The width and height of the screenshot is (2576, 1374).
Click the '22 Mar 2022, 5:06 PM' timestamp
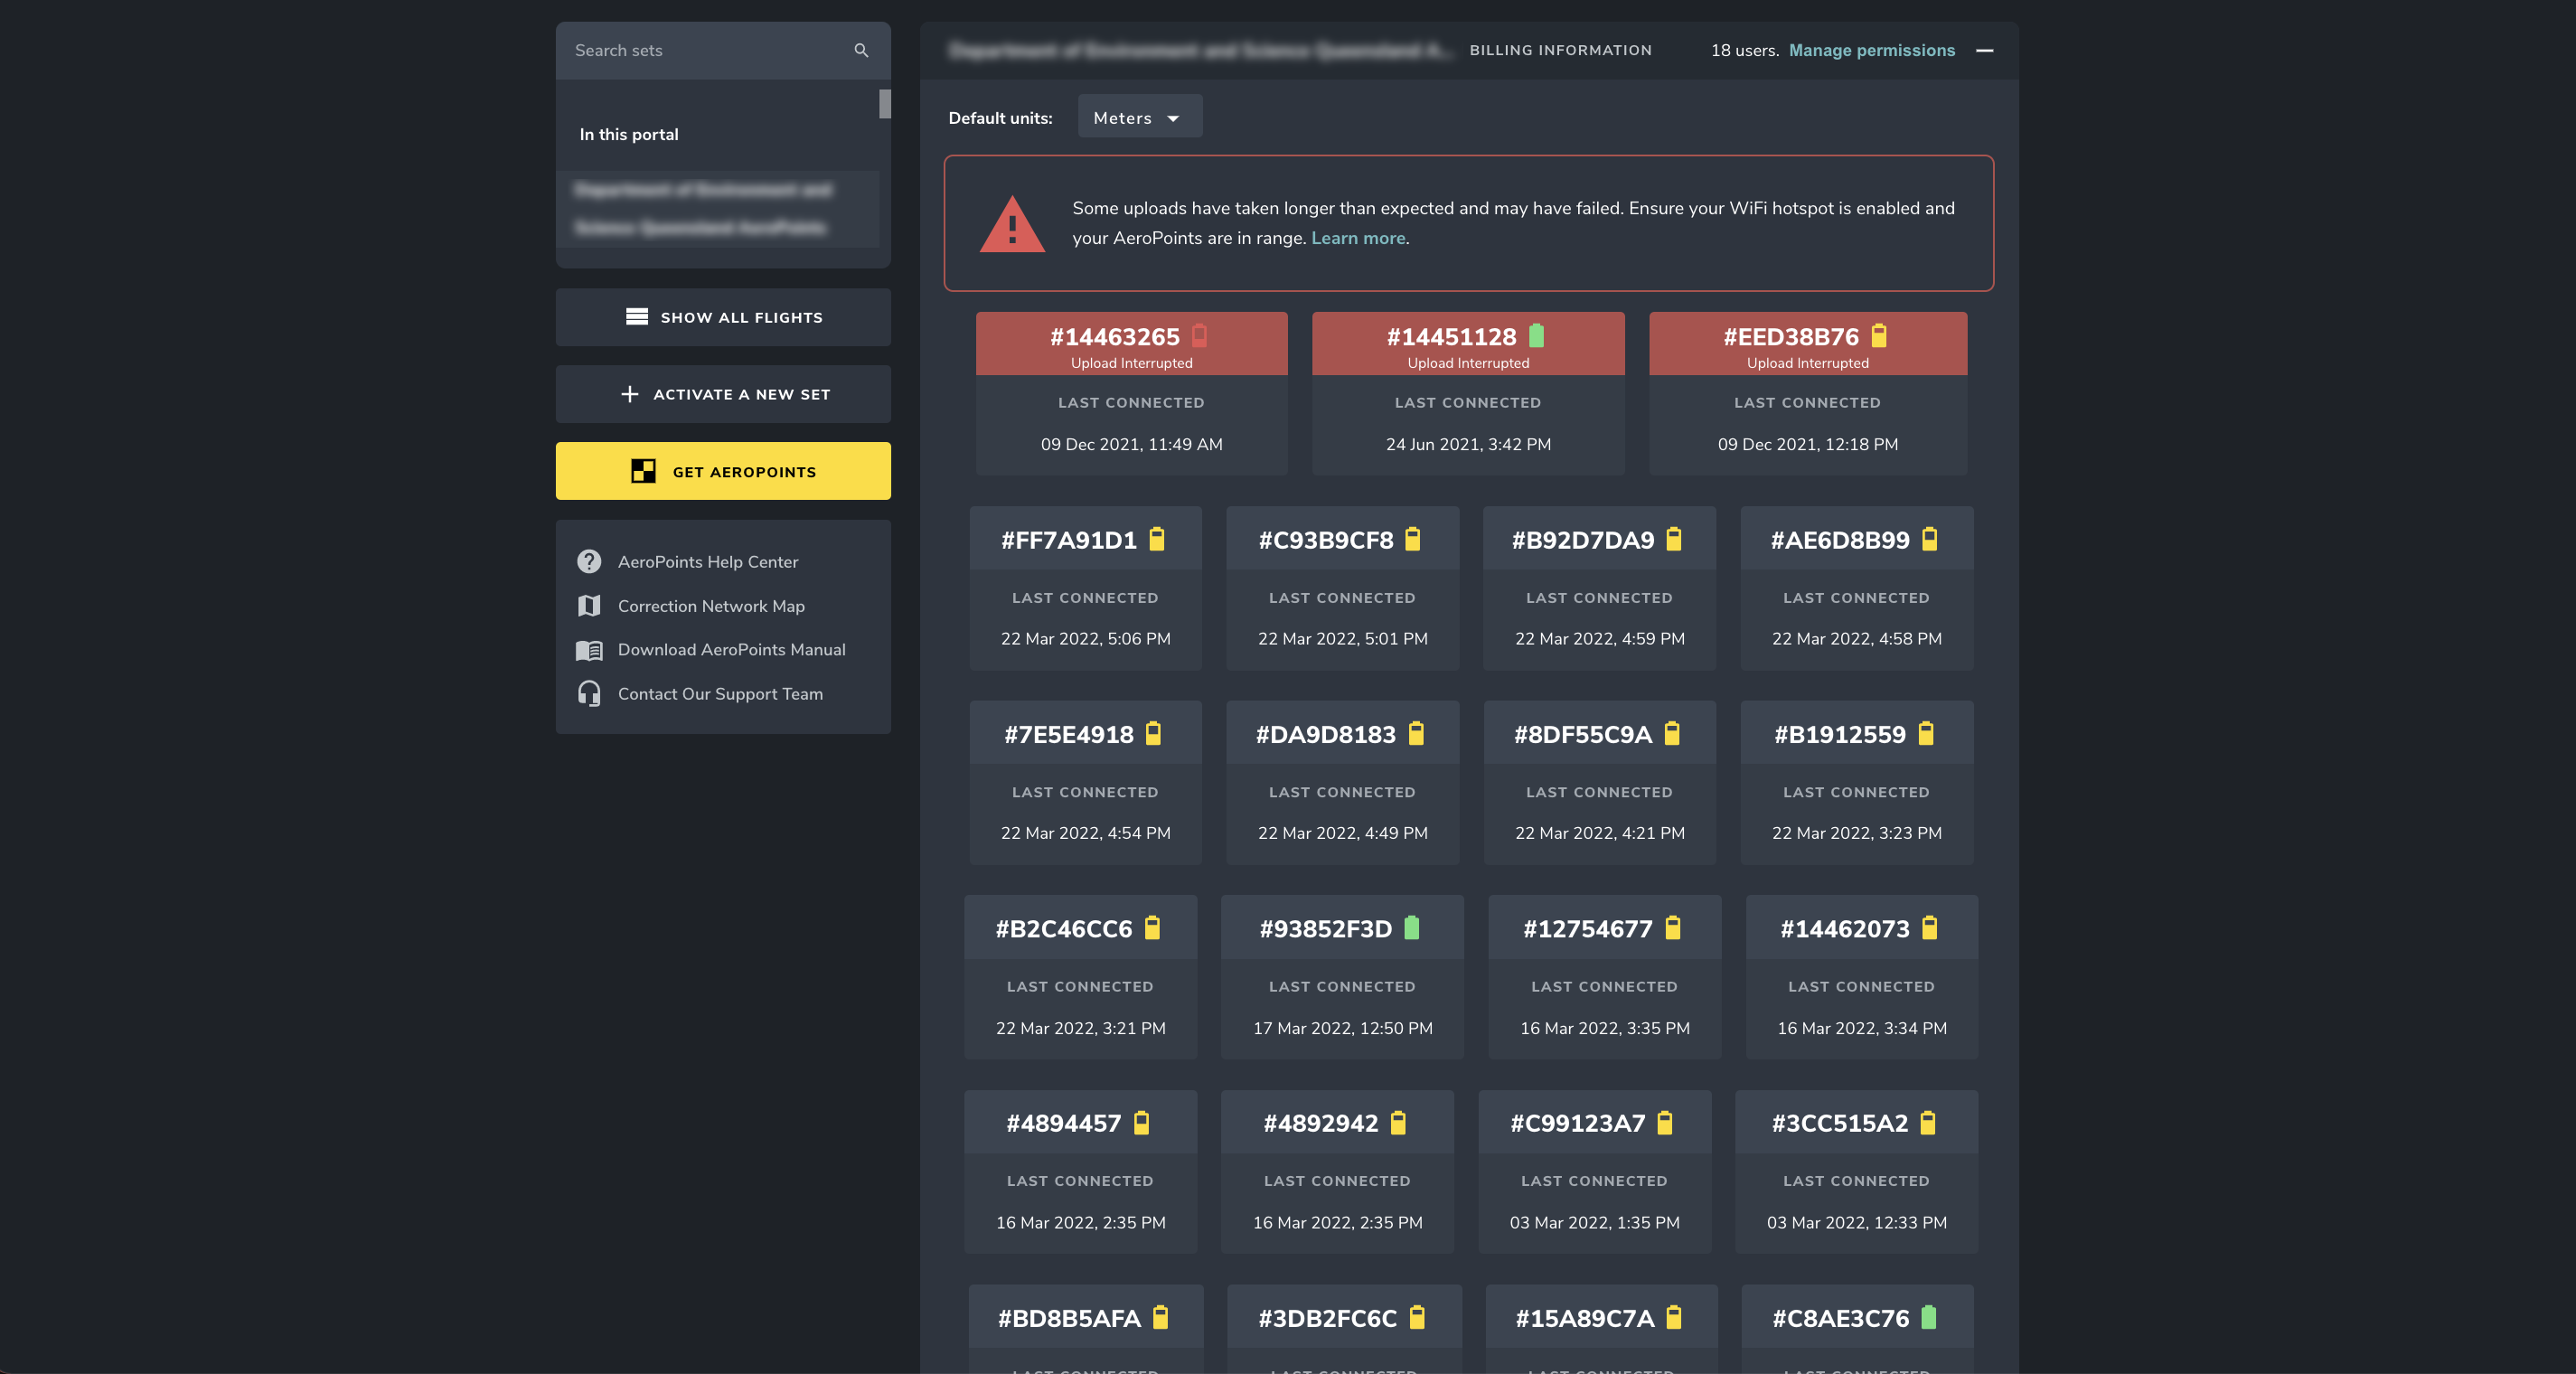tap(1085, 639)
